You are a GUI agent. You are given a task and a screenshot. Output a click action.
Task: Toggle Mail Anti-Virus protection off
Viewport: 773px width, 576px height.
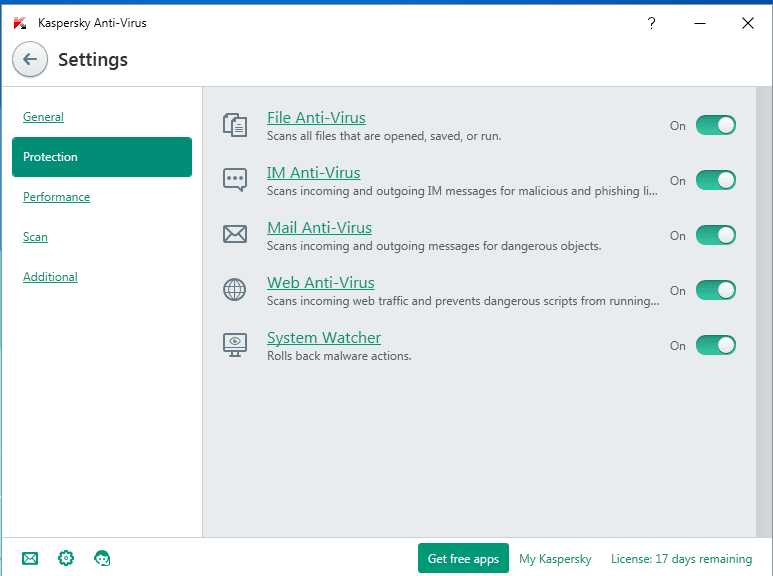(716, 235)
